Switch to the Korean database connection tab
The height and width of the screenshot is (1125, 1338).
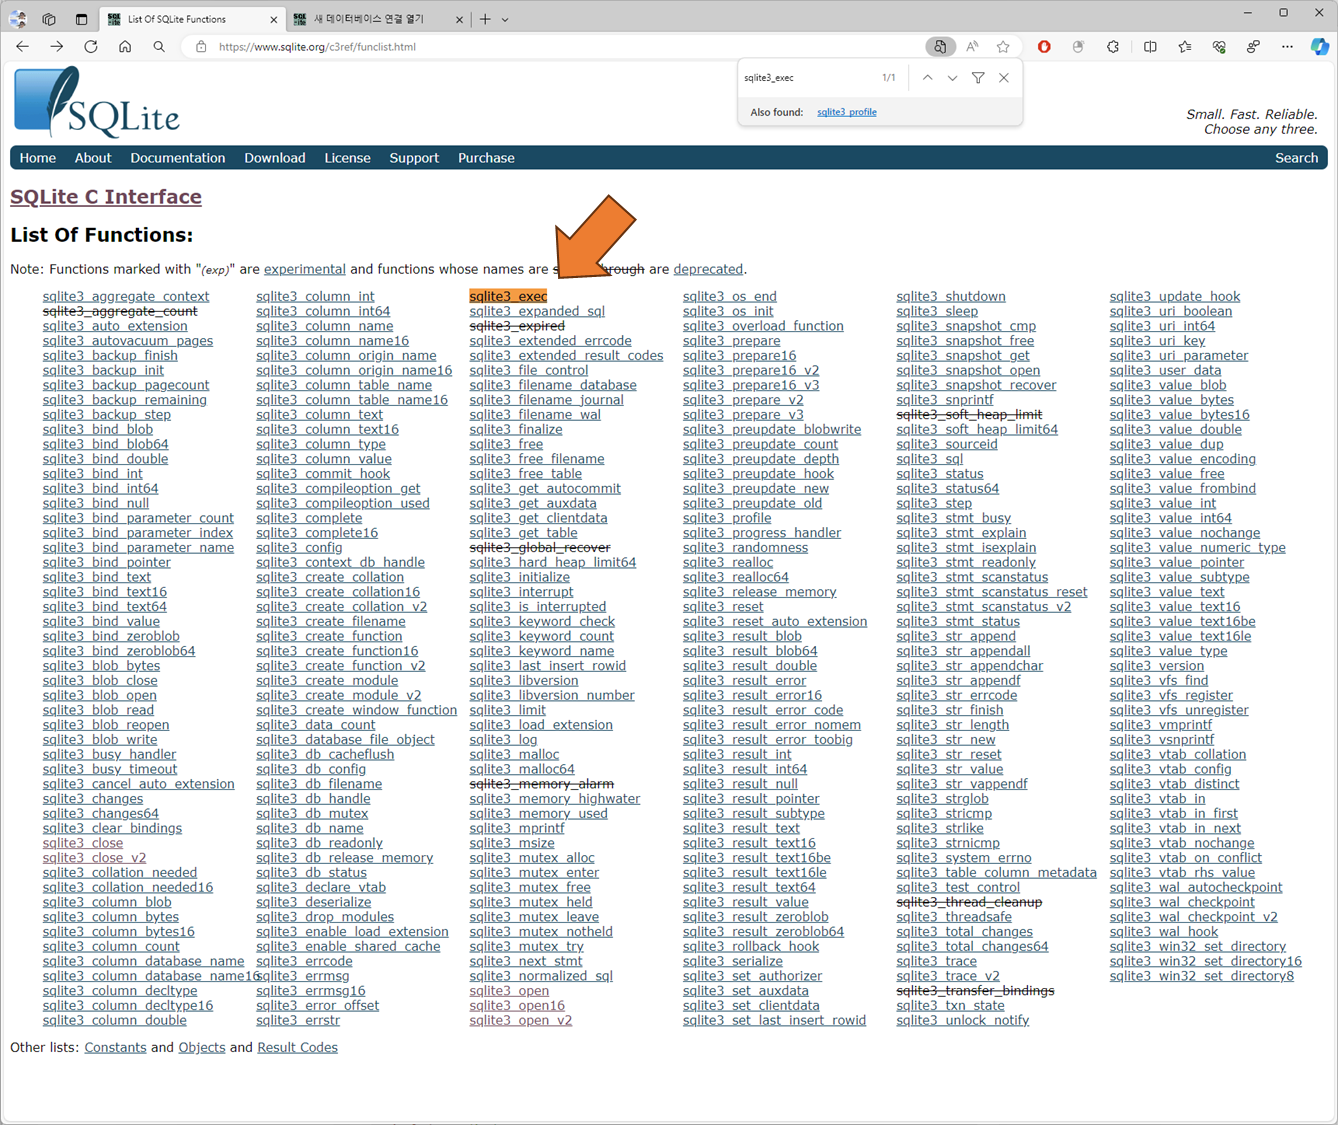(378, 19)
